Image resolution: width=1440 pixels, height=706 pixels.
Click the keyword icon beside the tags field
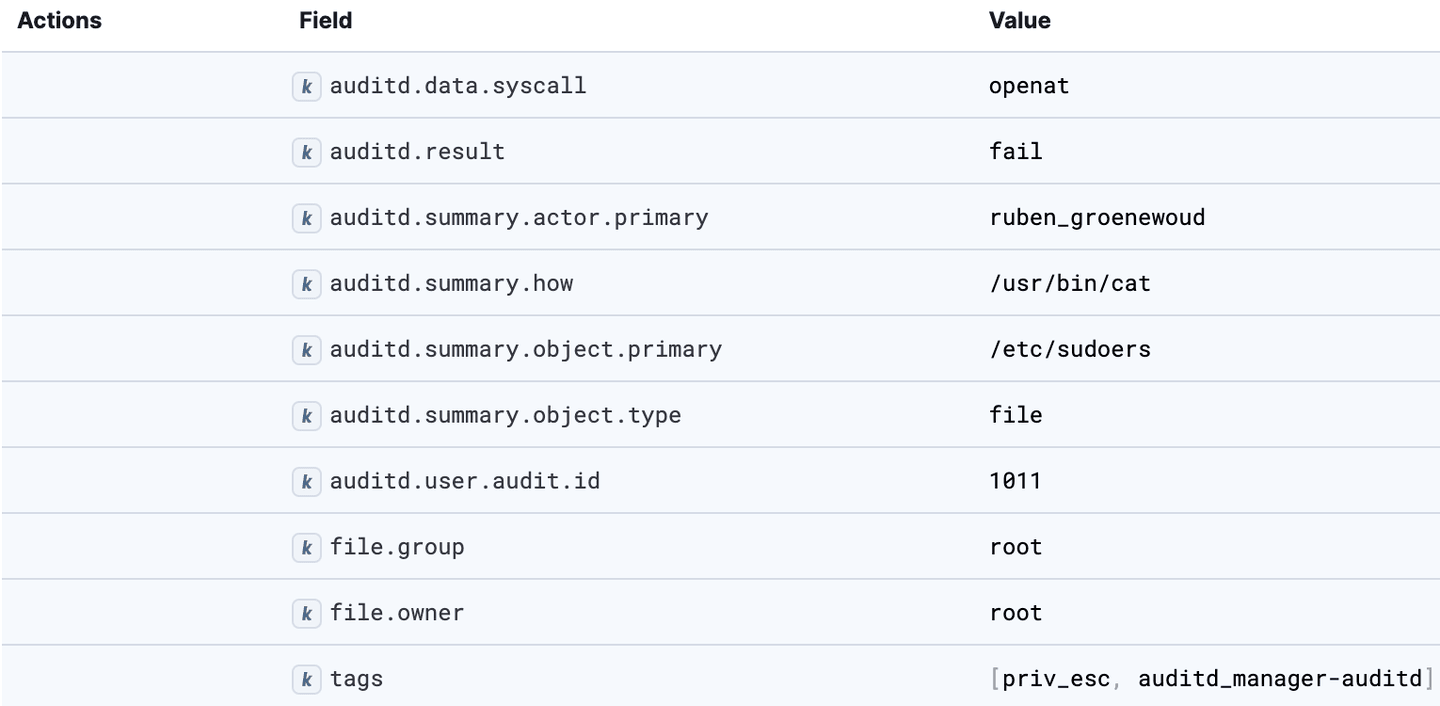click(306, 680)
